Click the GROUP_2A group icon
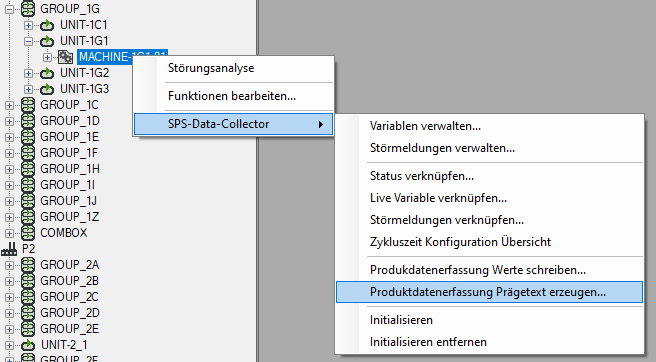The image size is (656, 362). click(28, 265)
